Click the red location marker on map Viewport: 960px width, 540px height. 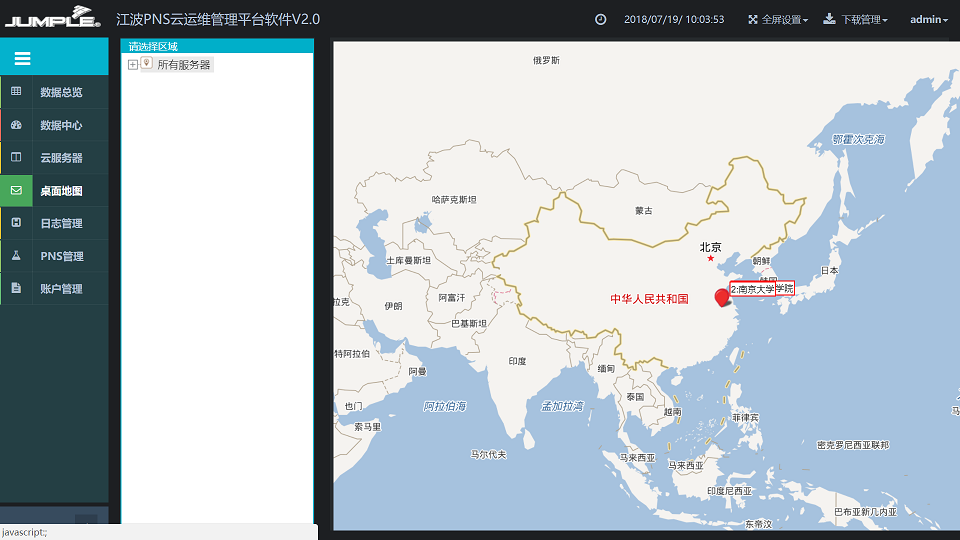(x=722, y=297)
